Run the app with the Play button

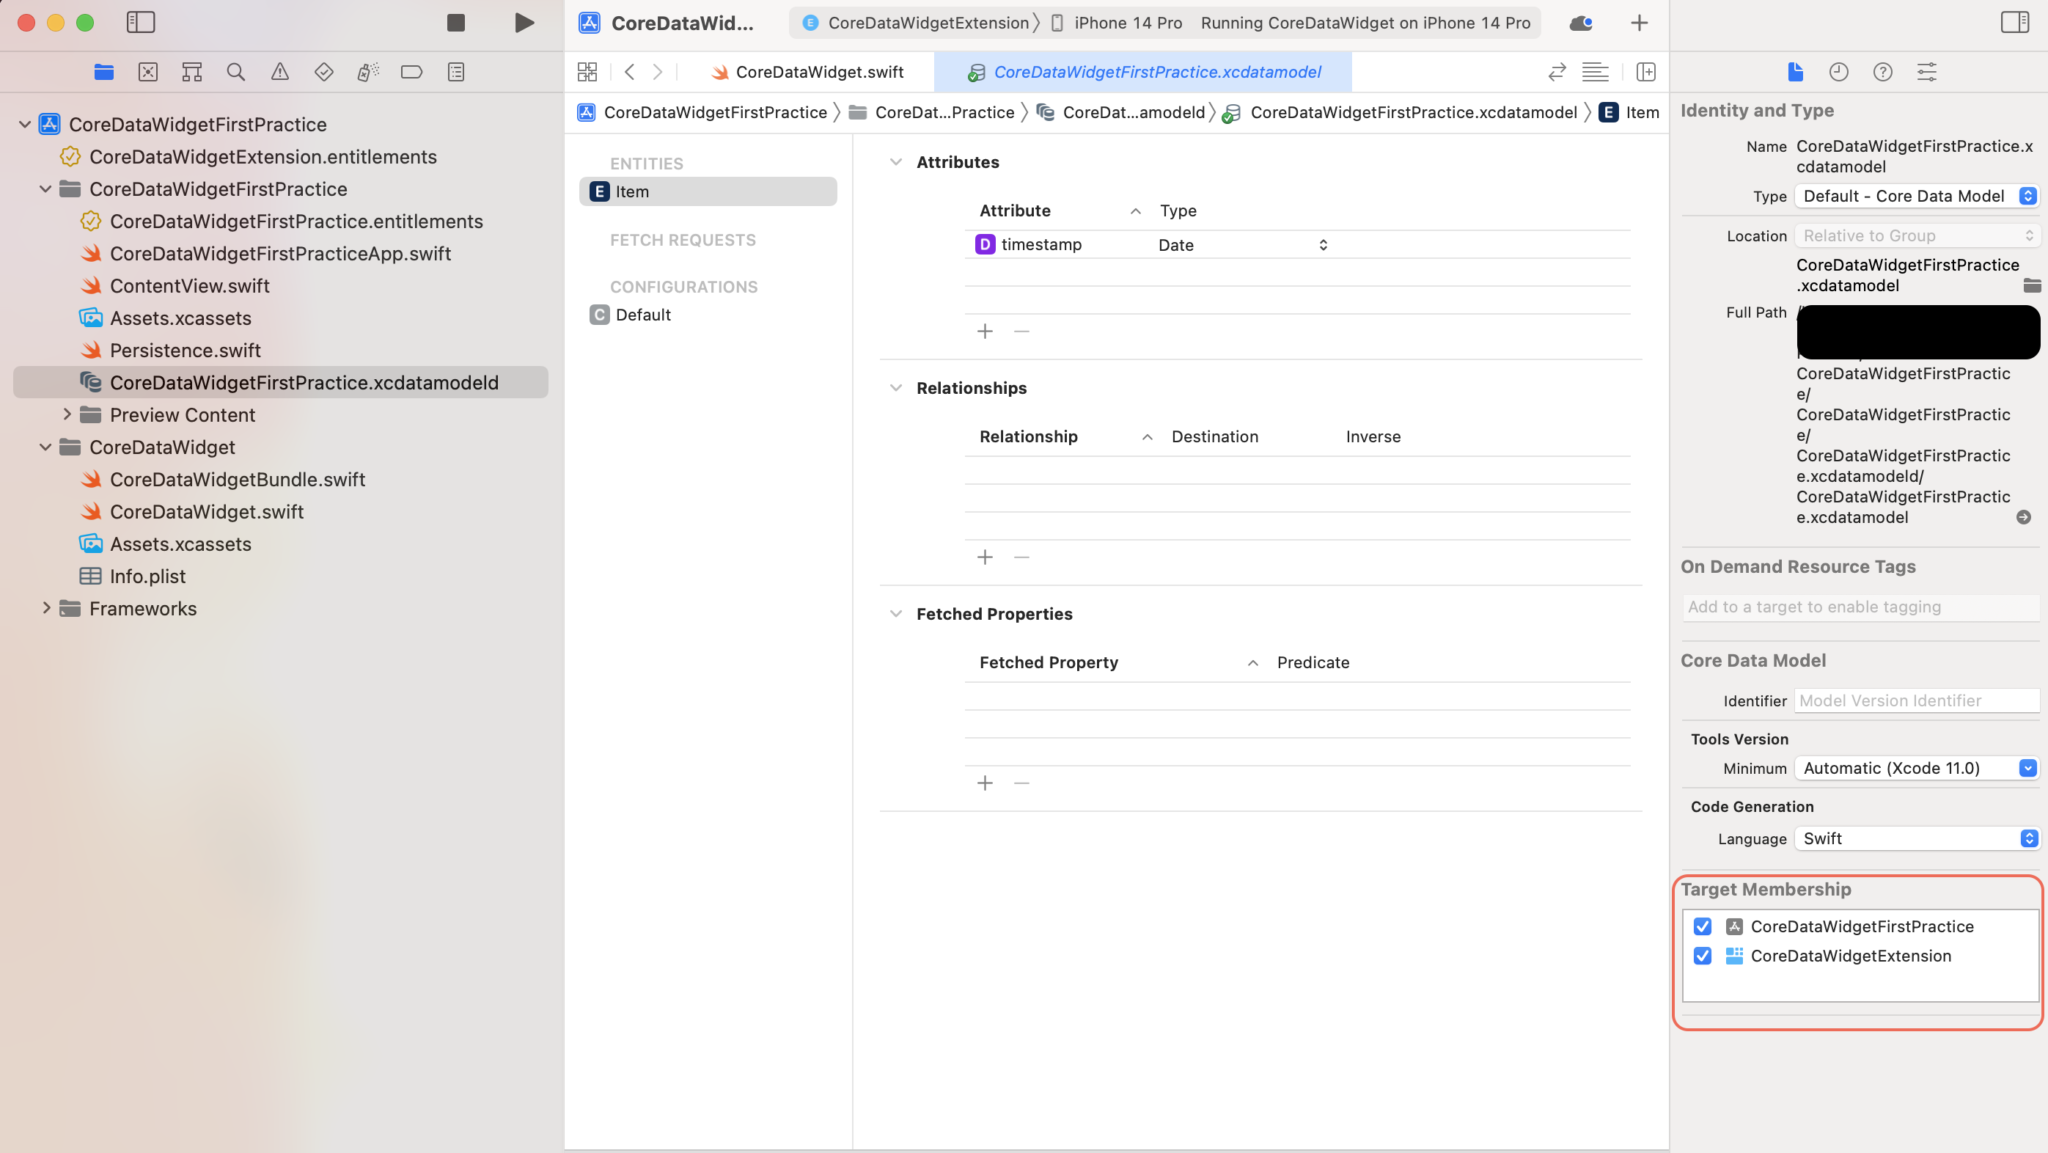click(x=523, y=22)
